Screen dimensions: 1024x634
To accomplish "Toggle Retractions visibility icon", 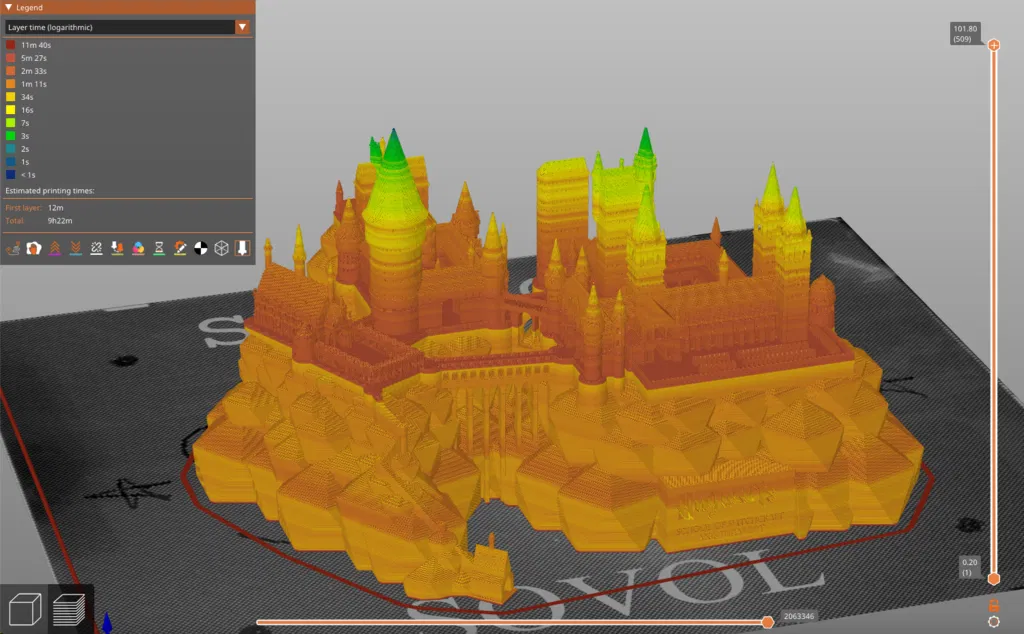I will pyautogui.click(x=55, y=248).
